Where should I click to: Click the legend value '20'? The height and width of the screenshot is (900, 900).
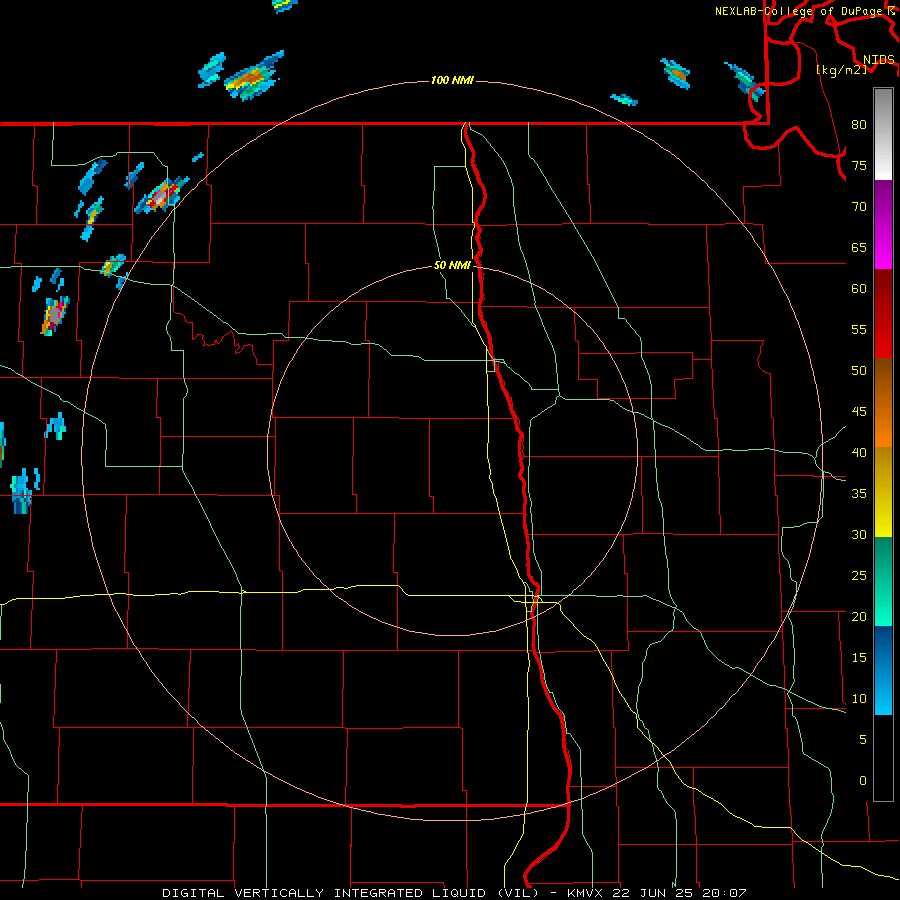tap(859, 617)
